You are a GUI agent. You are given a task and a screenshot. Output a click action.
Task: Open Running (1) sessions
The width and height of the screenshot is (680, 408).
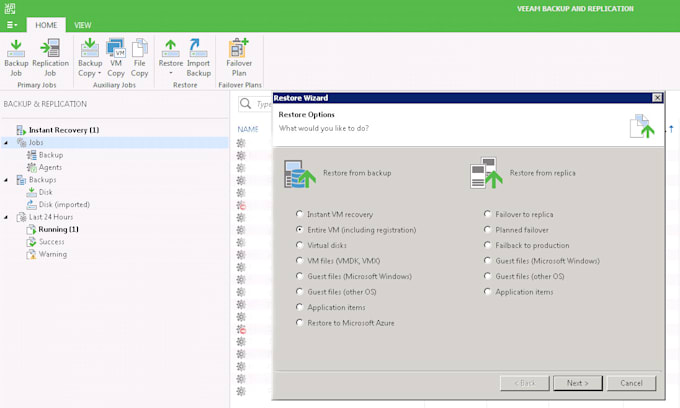click(58, 229)
